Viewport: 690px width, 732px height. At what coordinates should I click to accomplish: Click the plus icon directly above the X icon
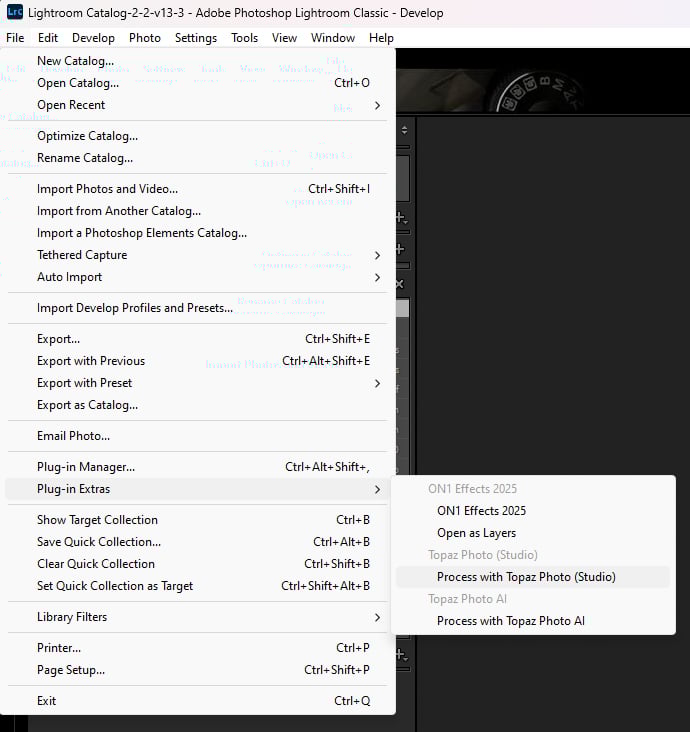point(400,249)
